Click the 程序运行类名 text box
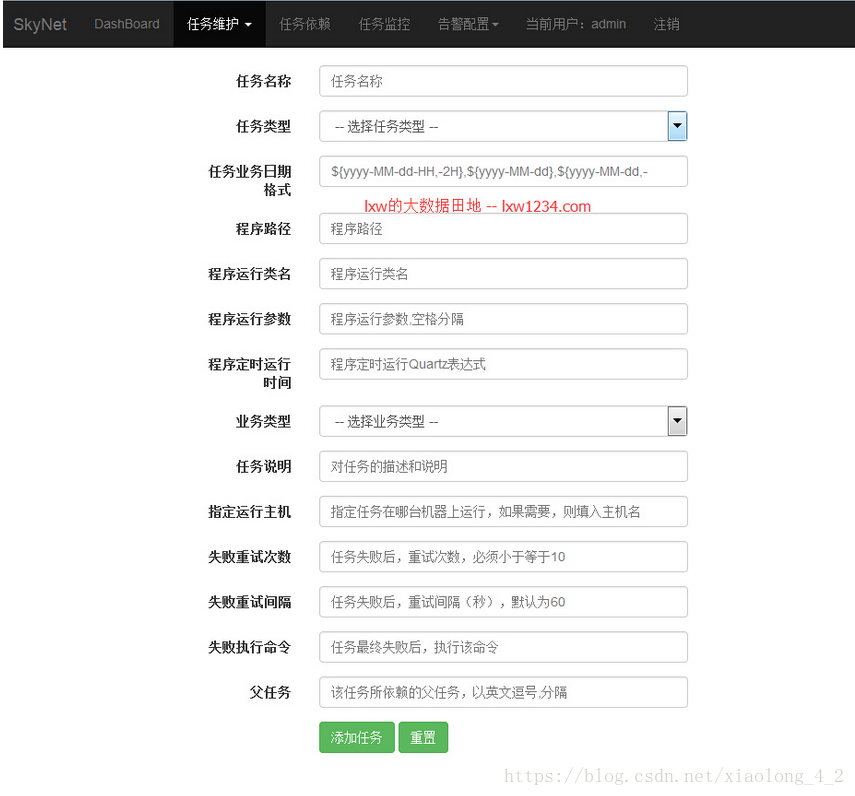The width and height of the screenshot is (855, 796). [503, 274]
